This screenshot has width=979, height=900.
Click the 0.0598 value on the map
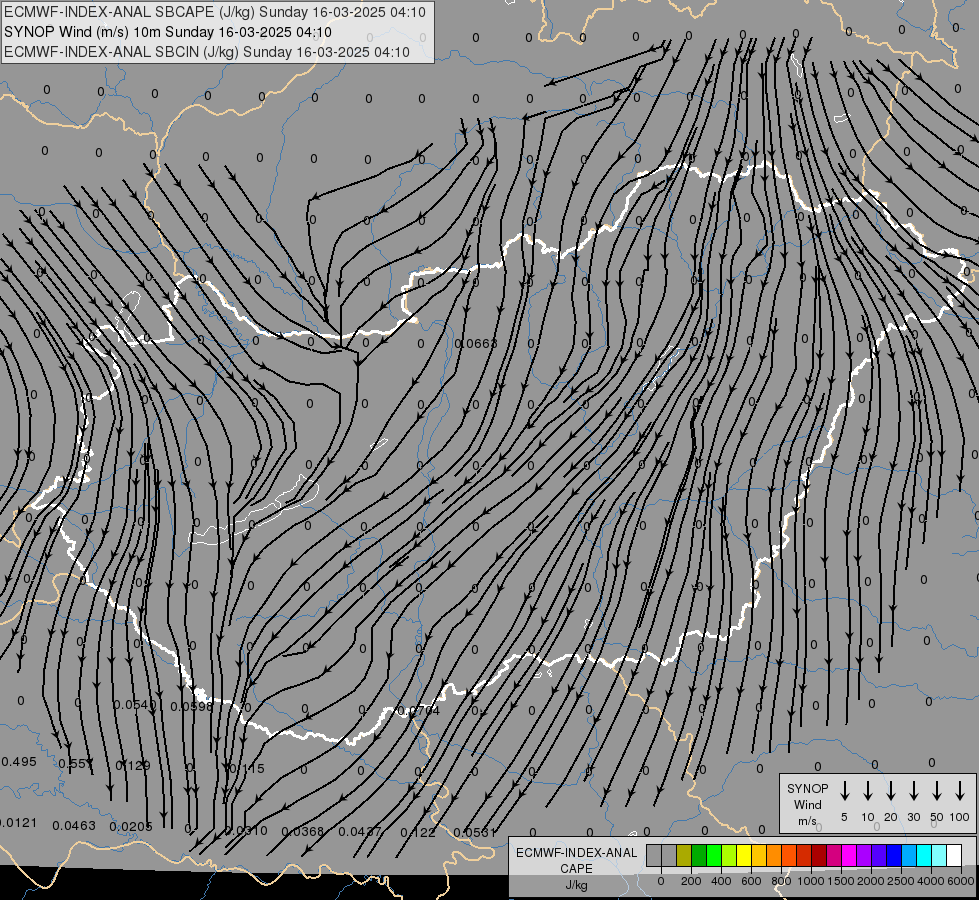(x=192, y=706)
